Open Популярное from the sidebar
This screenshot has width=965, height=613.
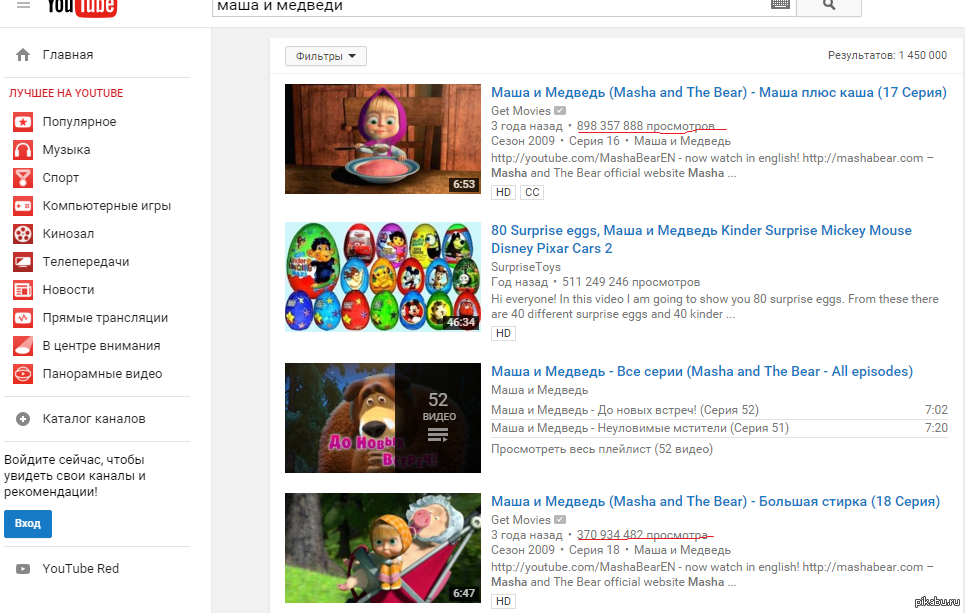coord(79,122)
